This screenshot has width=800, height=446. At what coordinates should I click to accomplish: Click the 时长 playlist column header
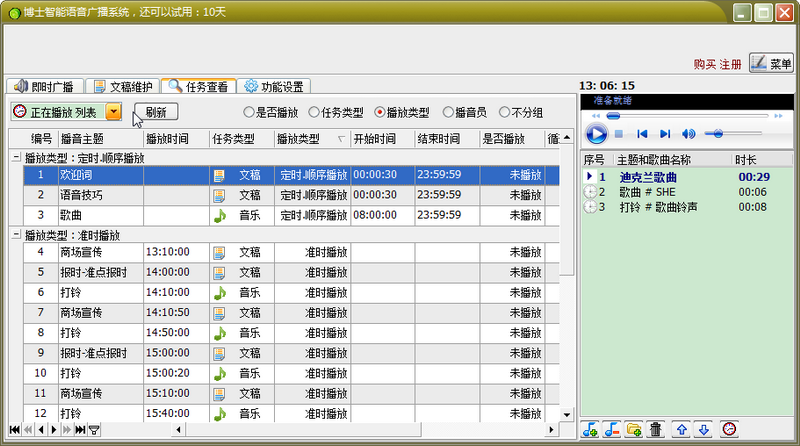click(x=762, y=160)
